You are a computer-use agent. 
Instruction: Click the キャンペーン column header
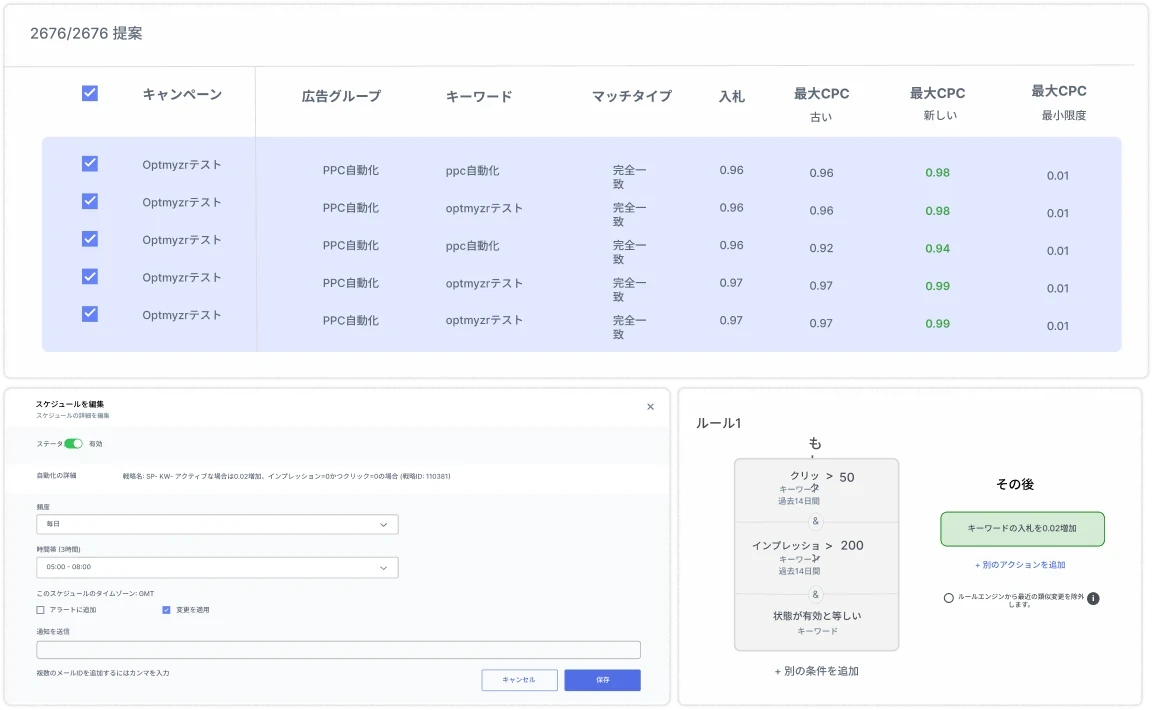click(x=182, y=94)
